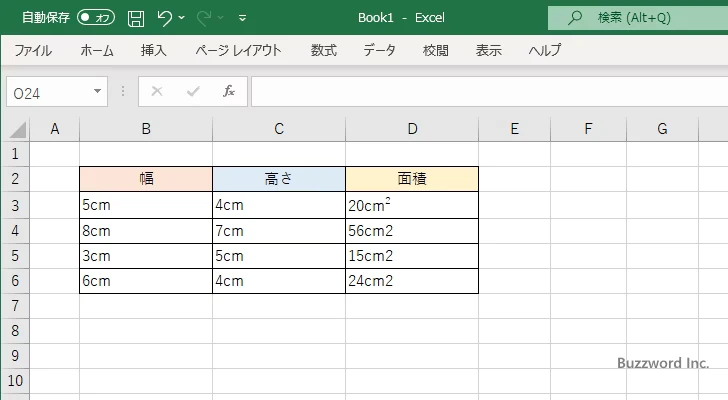This screenshot has width=728, height=400.
Task: Select column E header
Action: point(514,129)
